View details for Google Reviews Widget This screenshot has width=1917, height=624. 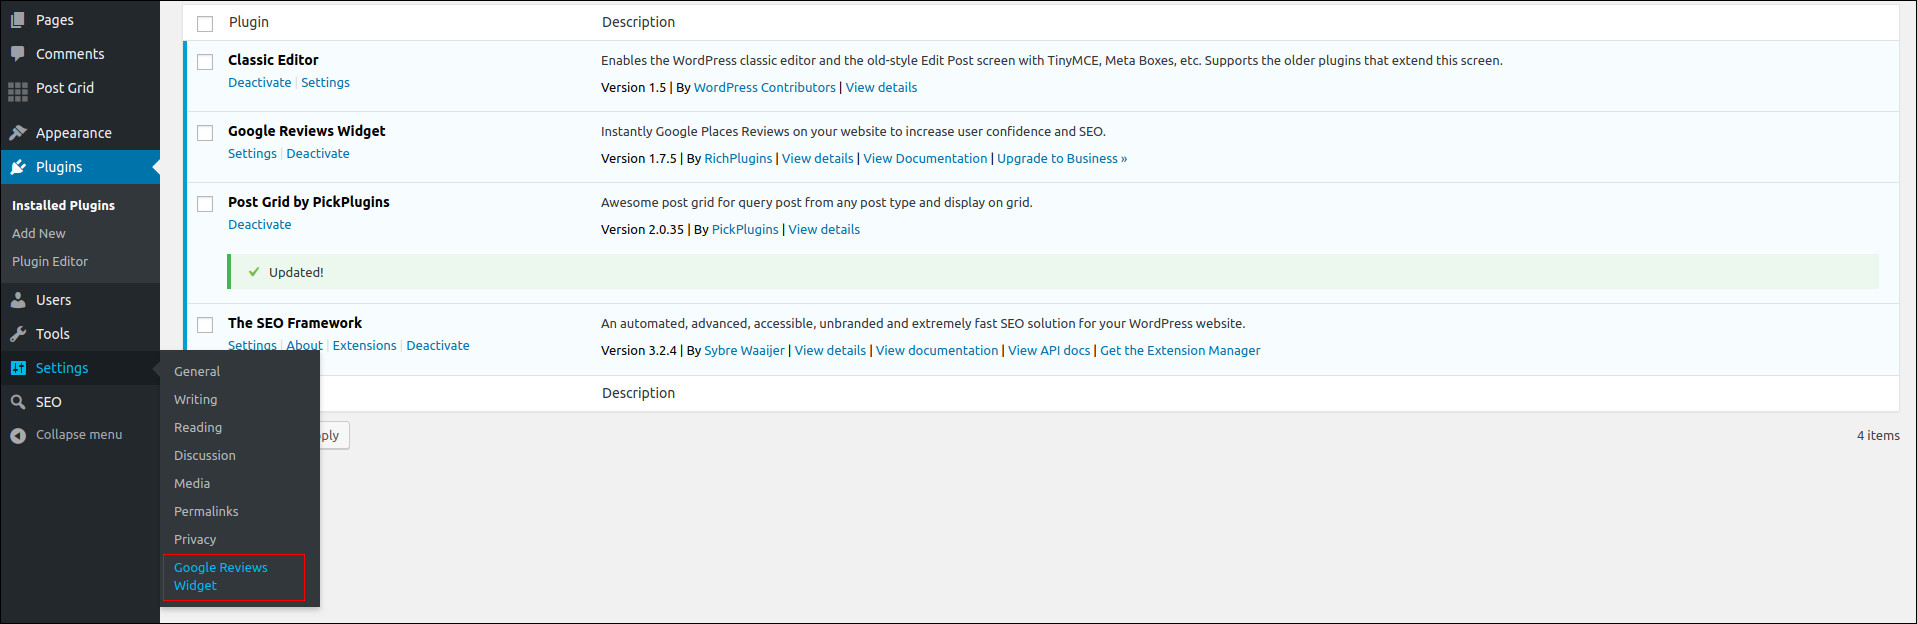pos(818,159)
